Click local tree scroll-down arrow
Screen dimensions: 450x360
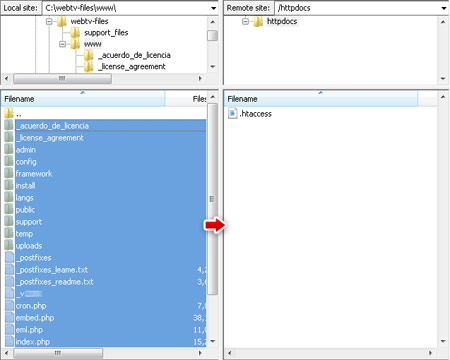click(x=212, y=67)
